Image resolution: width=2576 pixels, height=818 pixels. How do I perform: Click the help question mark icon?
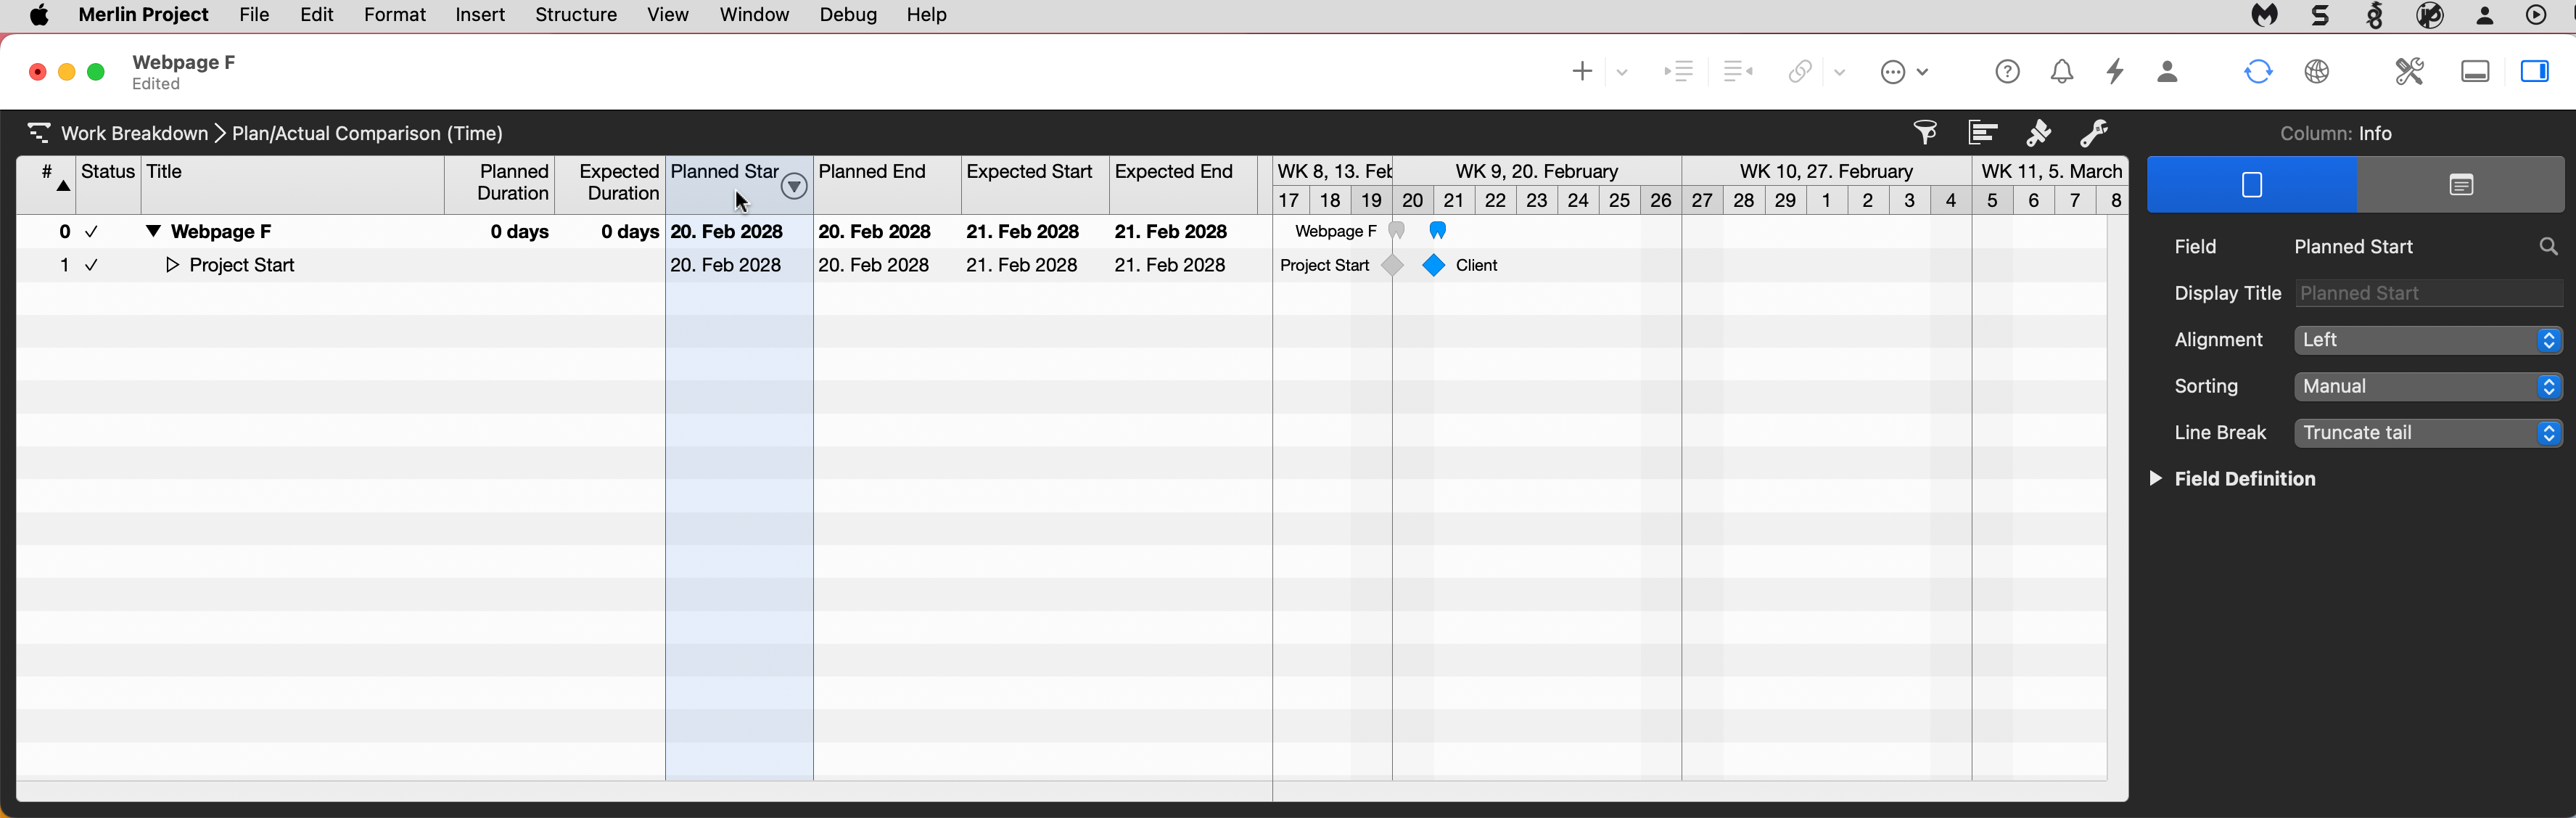2007,72
